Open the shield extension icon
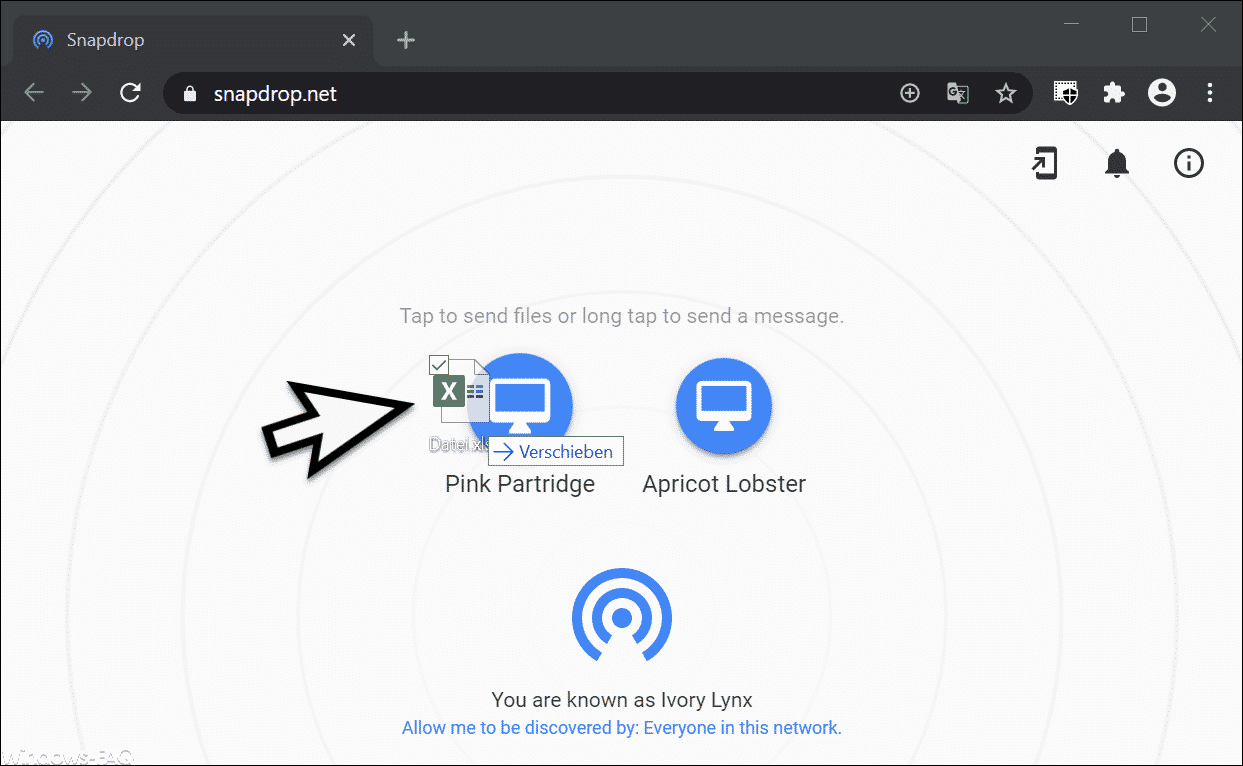 [x=1066, y=93]
